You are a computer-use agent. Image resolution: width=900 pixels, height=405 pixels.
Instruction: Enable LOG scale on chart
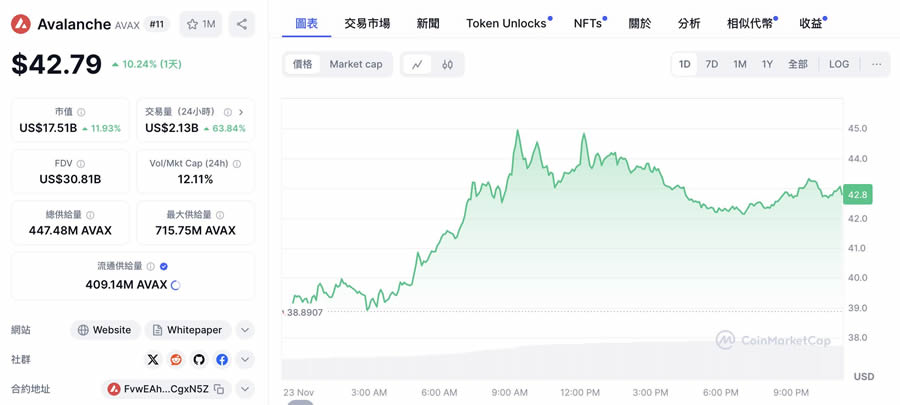click(x=839, y=64)
